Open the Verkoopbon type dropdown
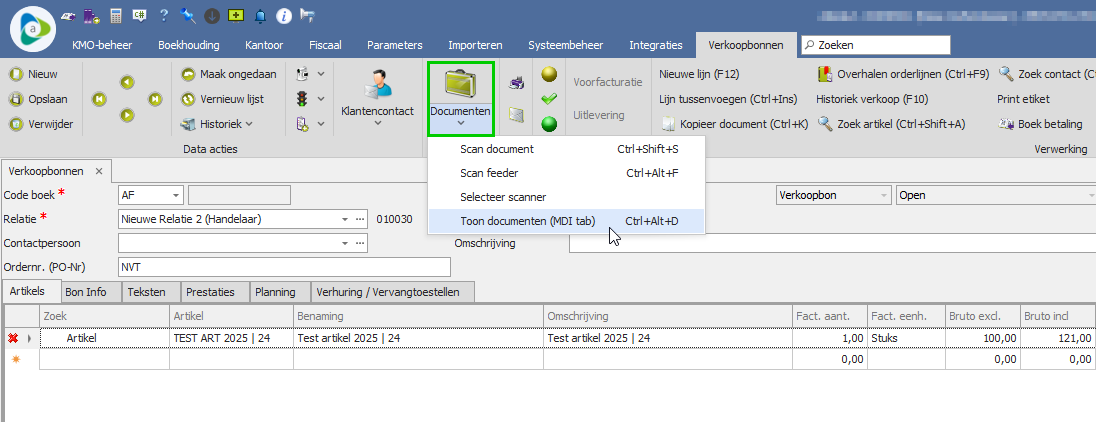This screenshot has height=422, width=1096. coord(883,195)
